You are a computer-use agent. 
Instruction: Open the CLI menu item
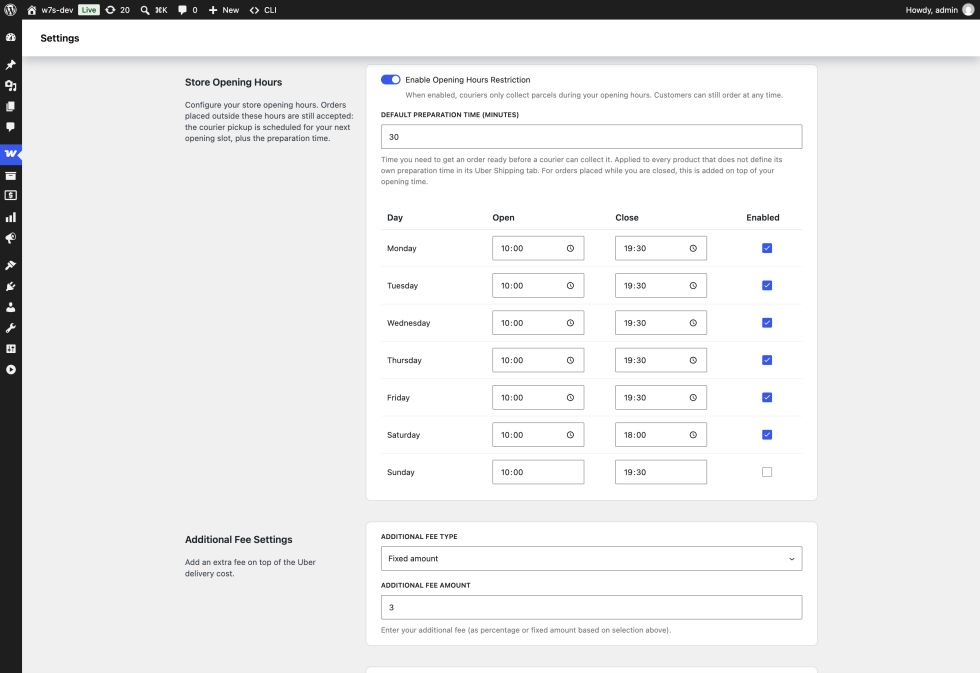(x=263, y=10)
